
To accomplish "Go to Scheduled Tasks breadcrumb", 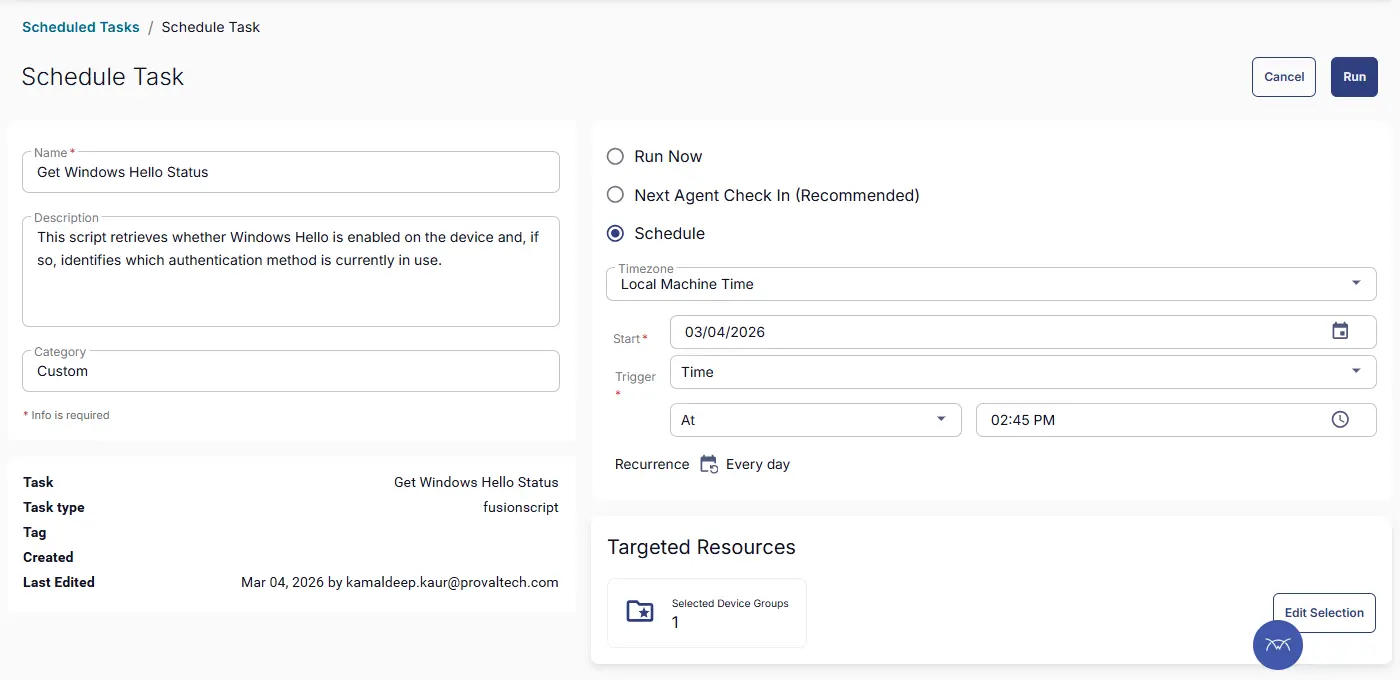I will [81, 27].
